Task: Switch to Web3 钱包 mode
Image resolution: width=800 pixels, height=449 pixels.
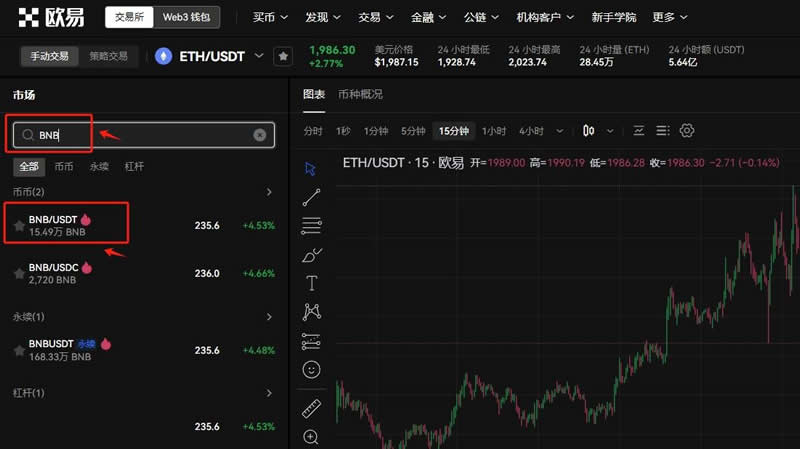Action: coord(186,17)
